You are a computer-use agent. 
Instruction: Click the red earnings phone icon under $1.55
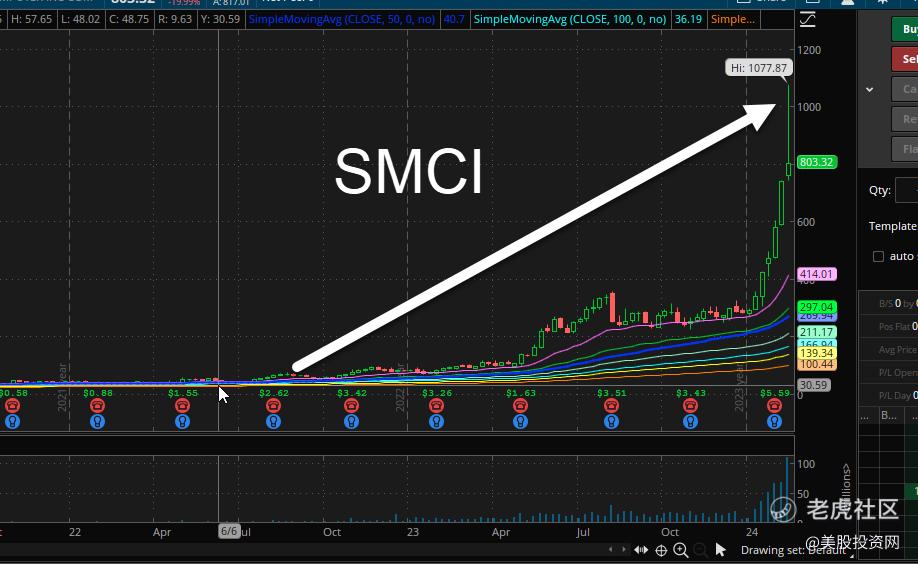pyautogui.click(x=182, y=405)
